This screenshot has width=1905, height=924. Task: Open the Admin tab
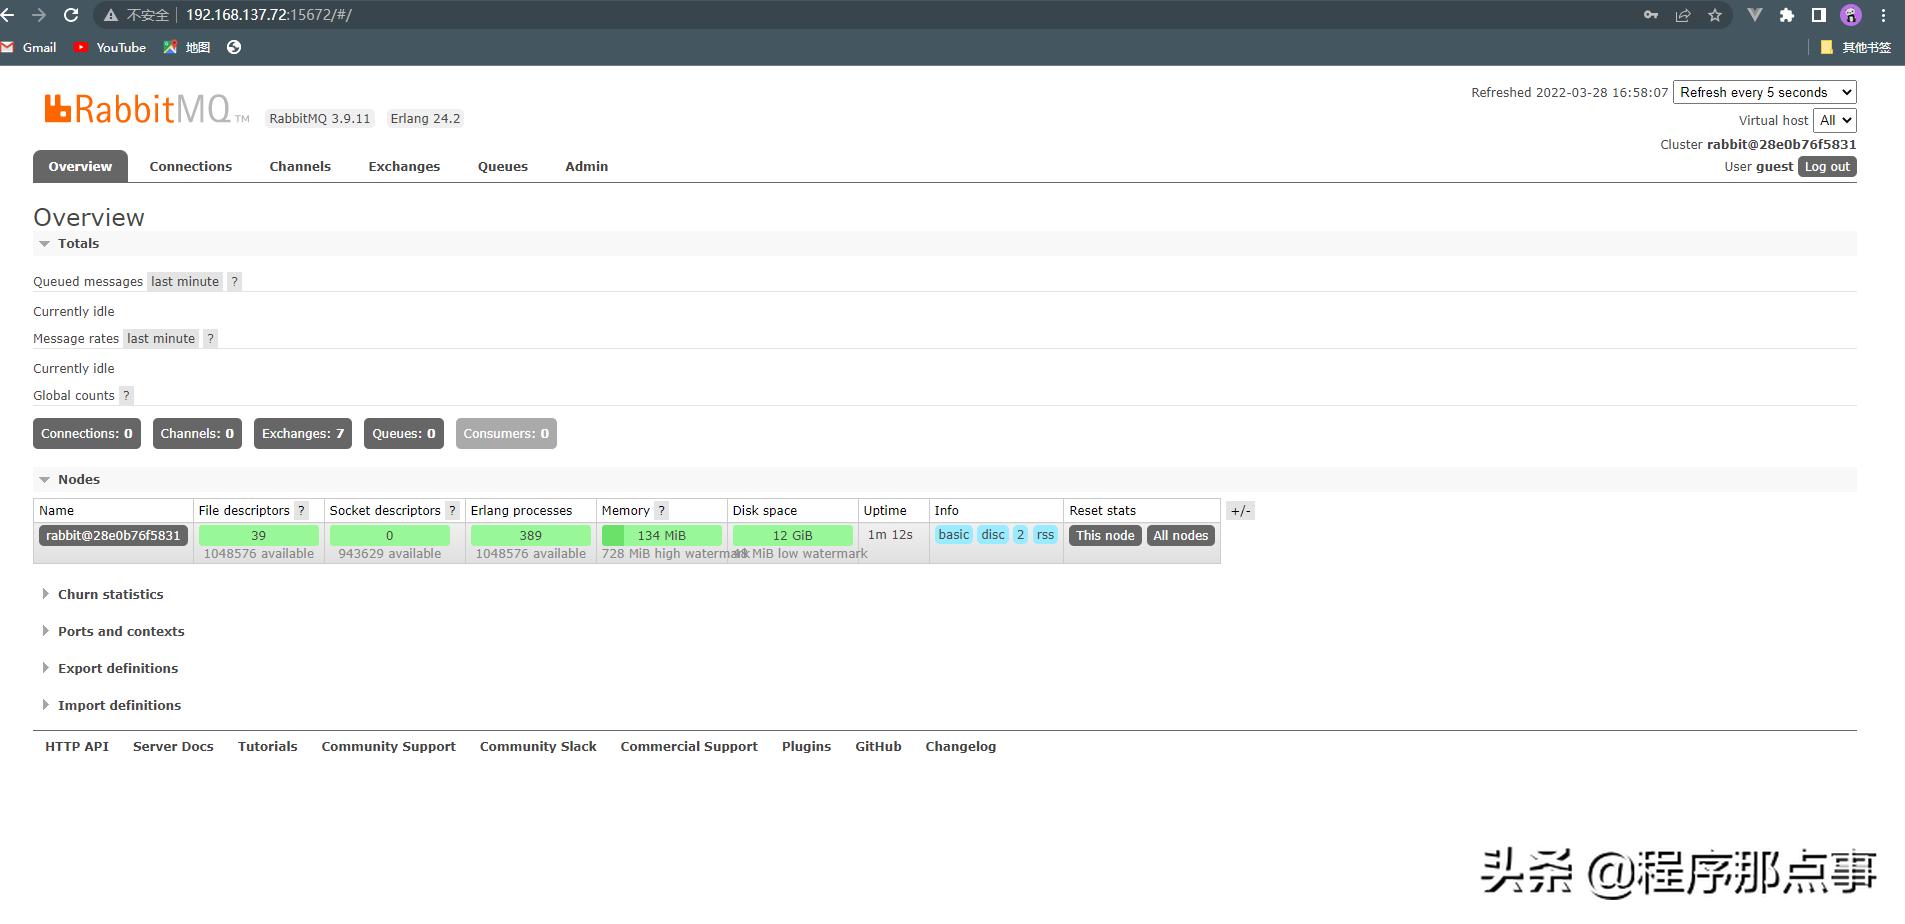tap(586, 166)
